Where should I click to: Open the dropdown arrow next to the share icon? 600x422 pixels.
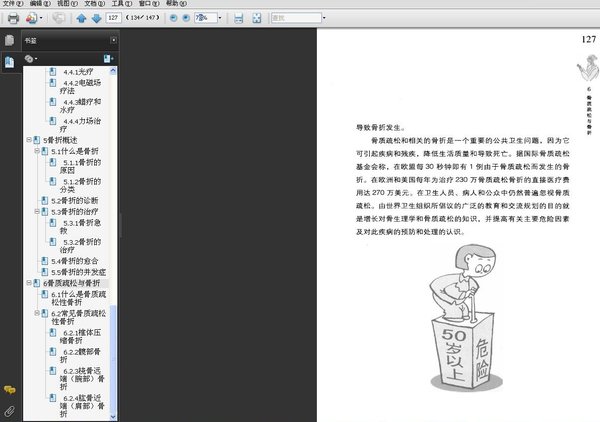pos(41,18)
